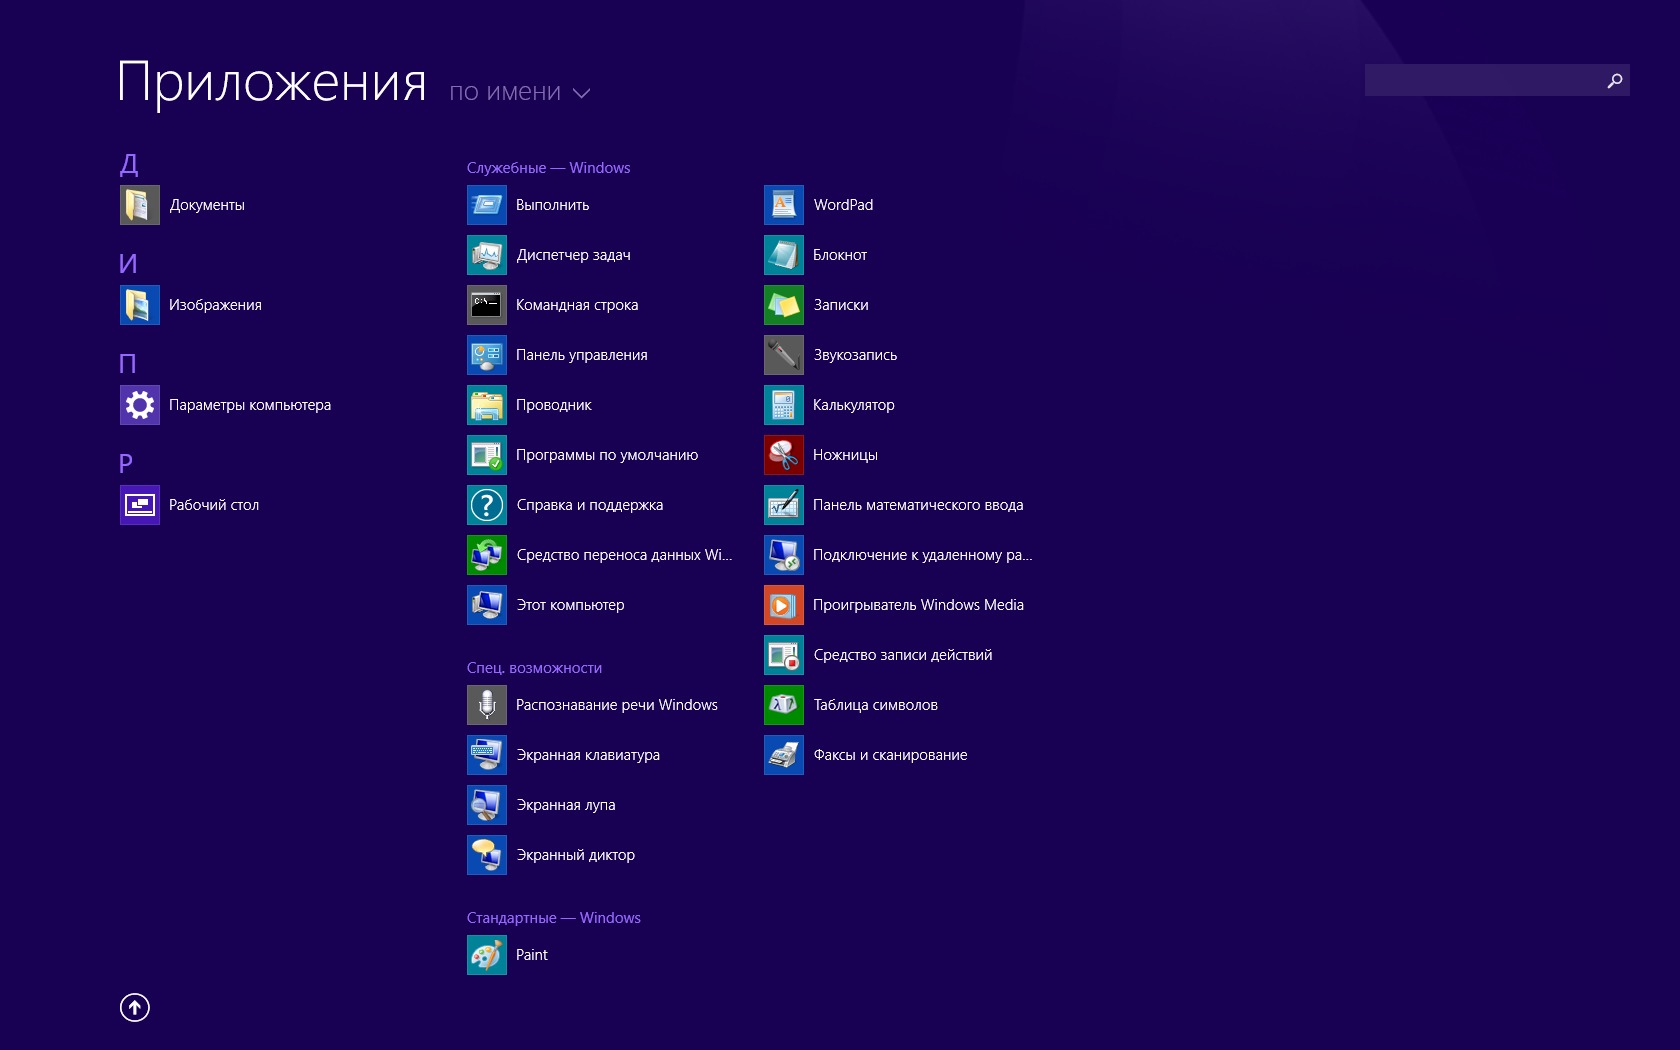Open Snipping Tool (Ножницы) icon
Image resolution: width=1680 pixels, height=1050 pixels.
(783, 455)
